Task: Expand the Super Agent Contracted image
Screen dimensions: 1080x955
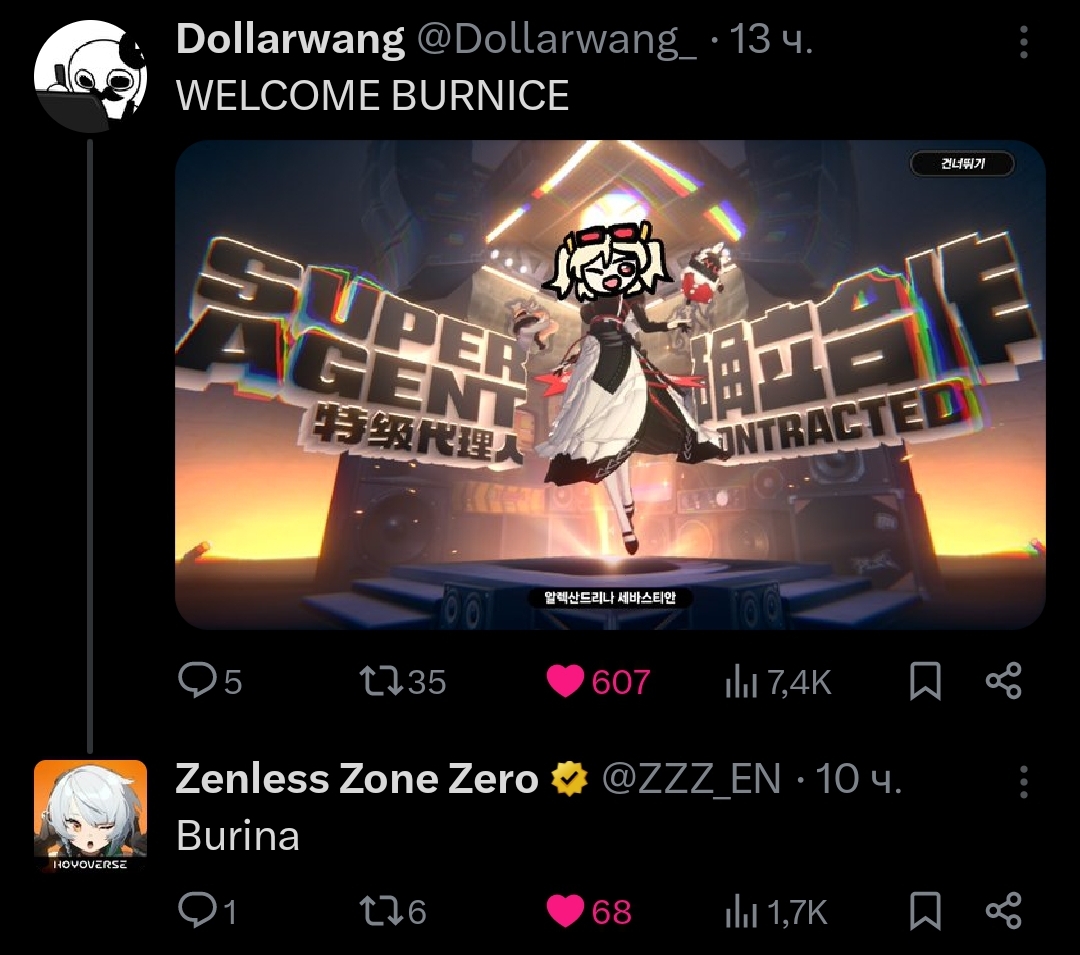Action: click(610, 384)
